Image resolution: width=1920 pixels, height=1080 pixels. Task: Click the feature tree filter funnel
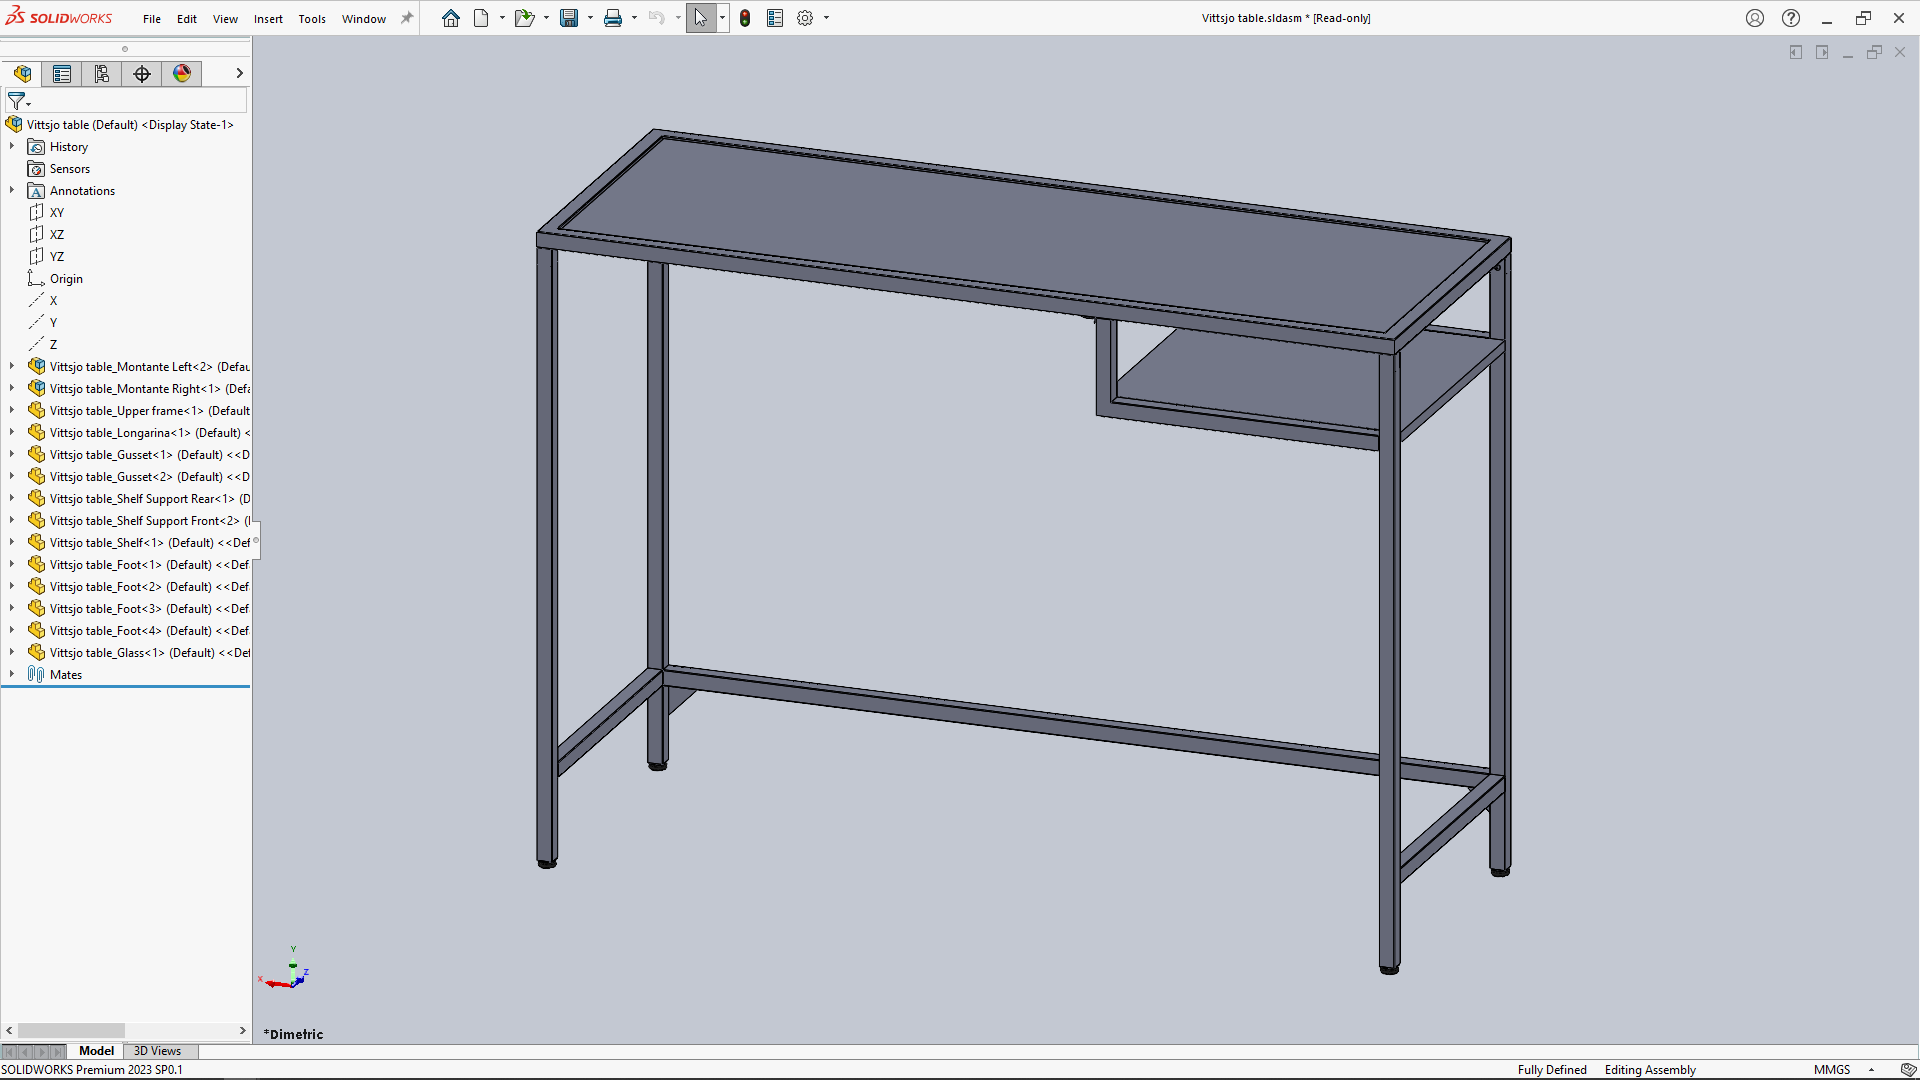17,101
